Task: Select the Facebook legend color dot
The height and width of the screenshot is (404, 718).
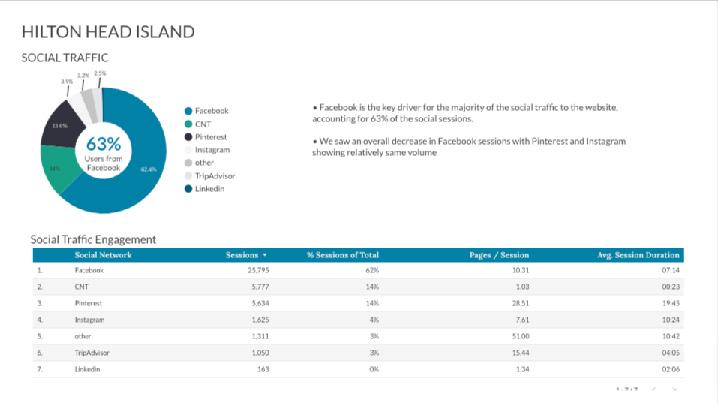Action: (x=188, y=111)
